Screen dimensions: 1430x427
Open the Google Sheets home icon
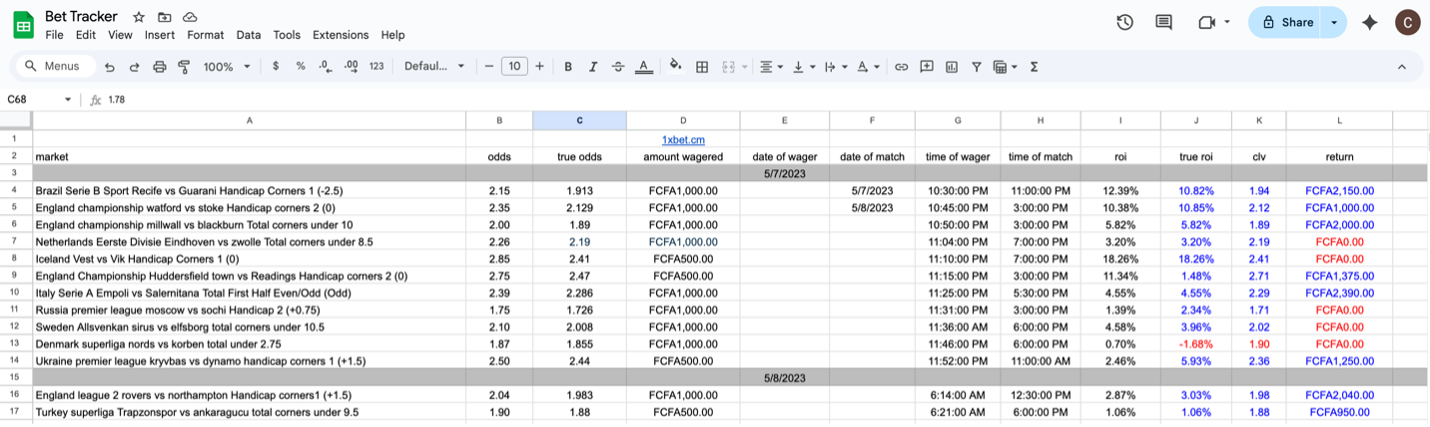coord(23,25)
